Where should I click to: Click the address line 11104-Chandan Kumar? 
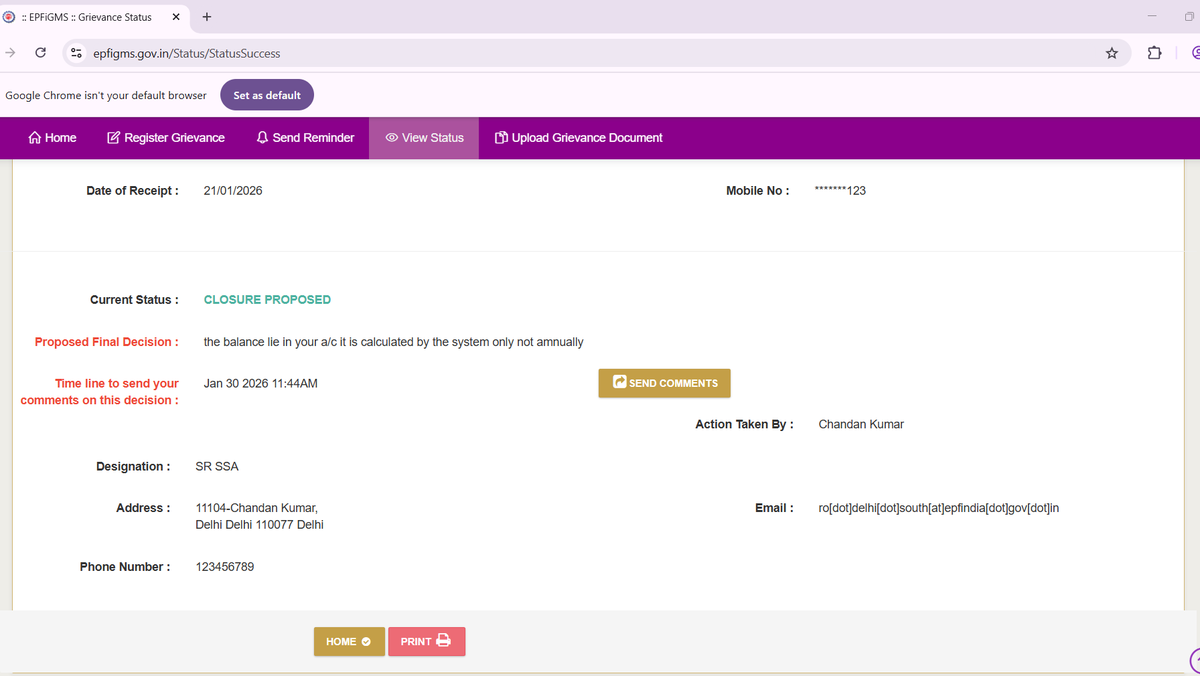point(257,508)
